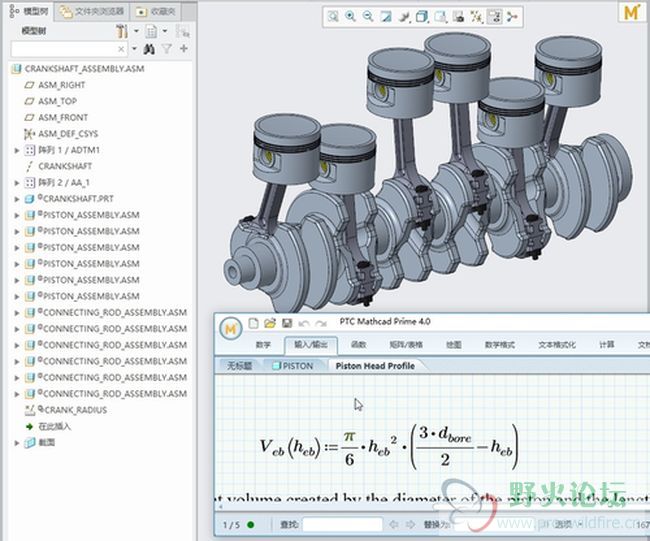Expand the 截面 sections node

pos(17,443)
